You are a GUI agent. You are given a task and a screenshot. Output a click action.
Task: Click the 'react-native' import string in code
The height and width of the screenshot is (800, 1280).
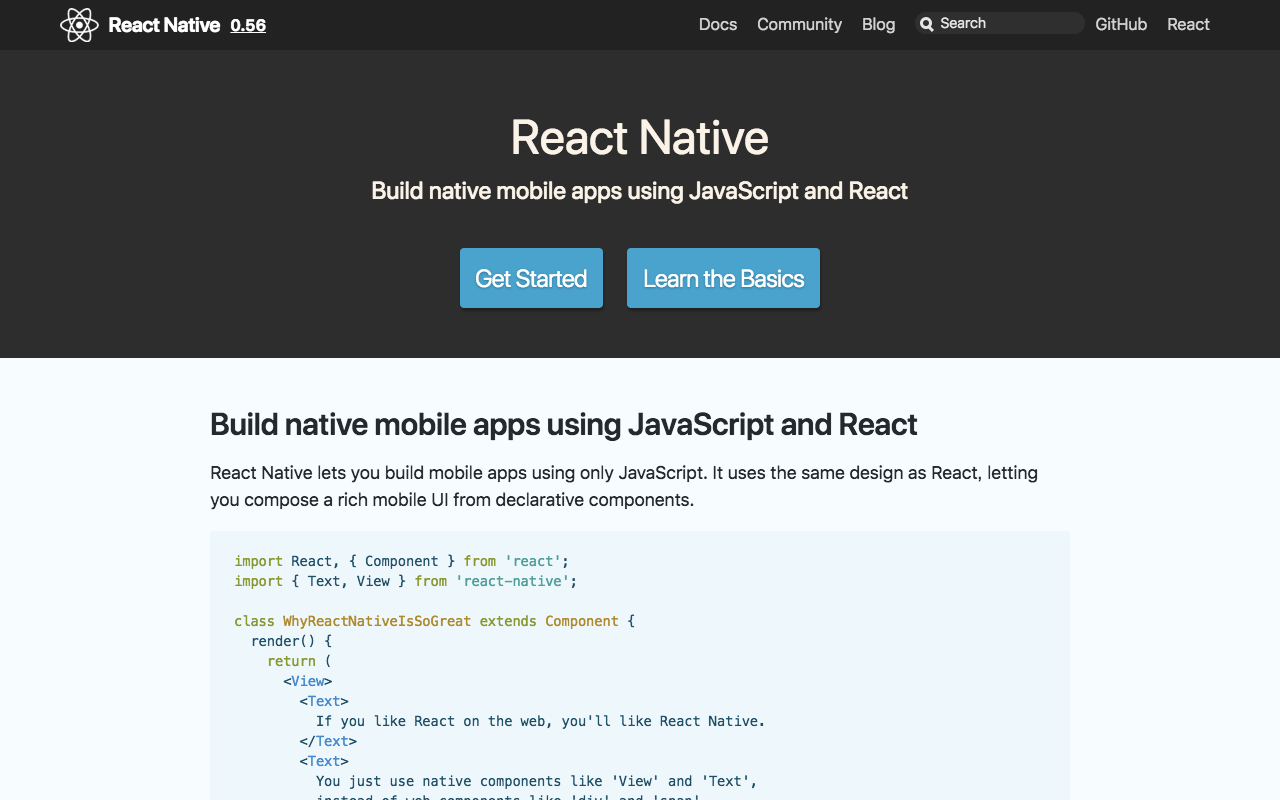(x=512, y=581)
